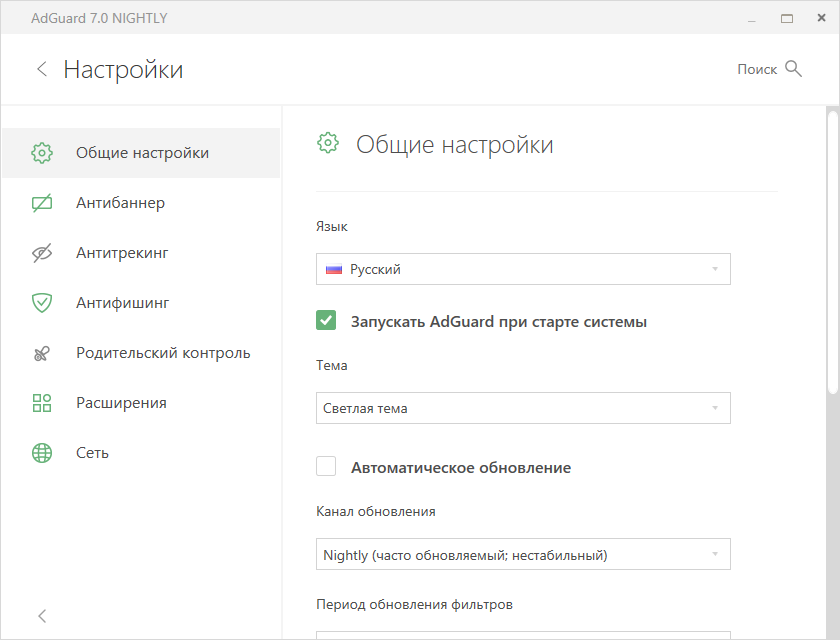Click the Антибаннер crossed-banner icon
840x640 pixels.
click(42, 203)
